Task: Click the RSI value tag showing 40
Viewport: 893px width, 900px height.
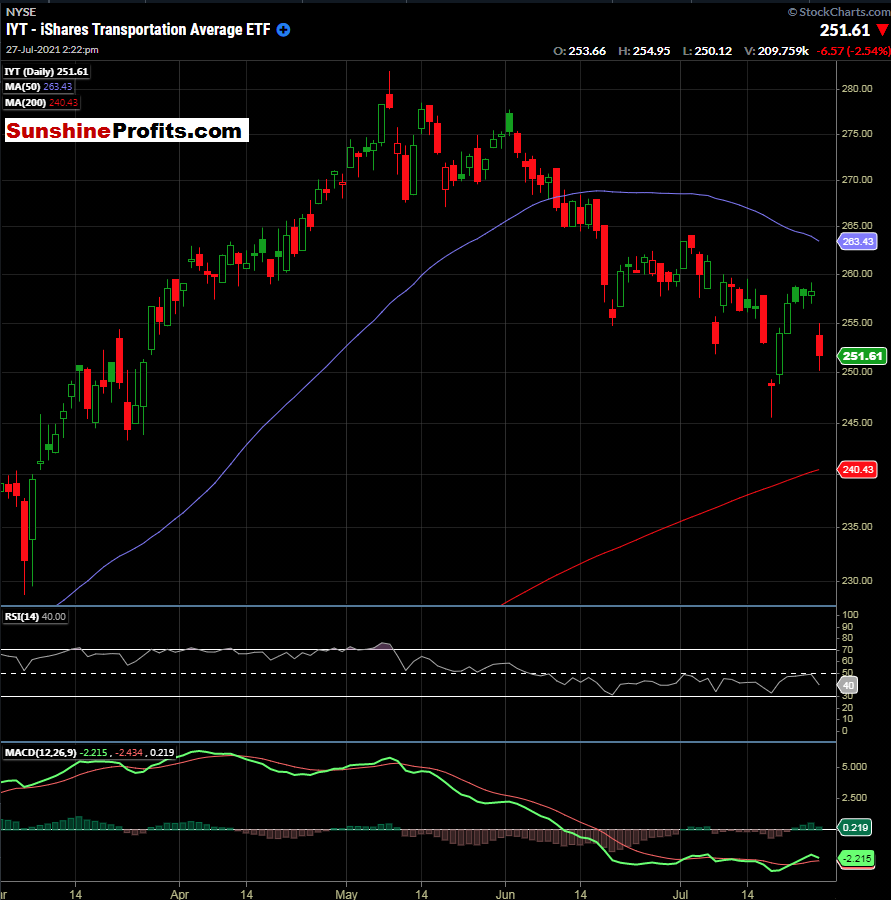Action: pos(848,685)
